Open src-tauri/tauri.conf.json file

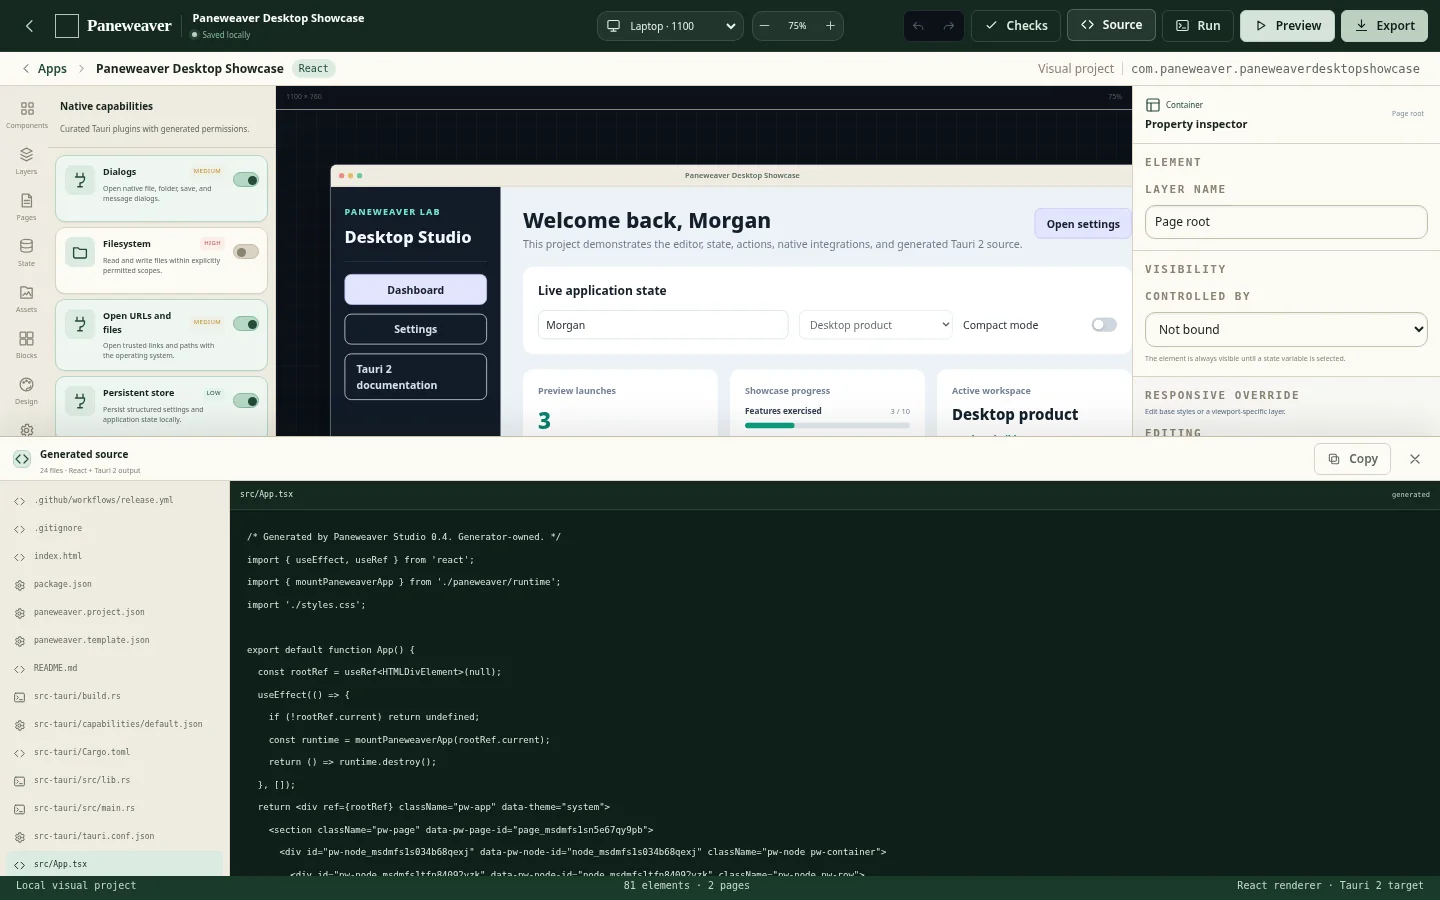pyautogui.click(x=115, y=836)
